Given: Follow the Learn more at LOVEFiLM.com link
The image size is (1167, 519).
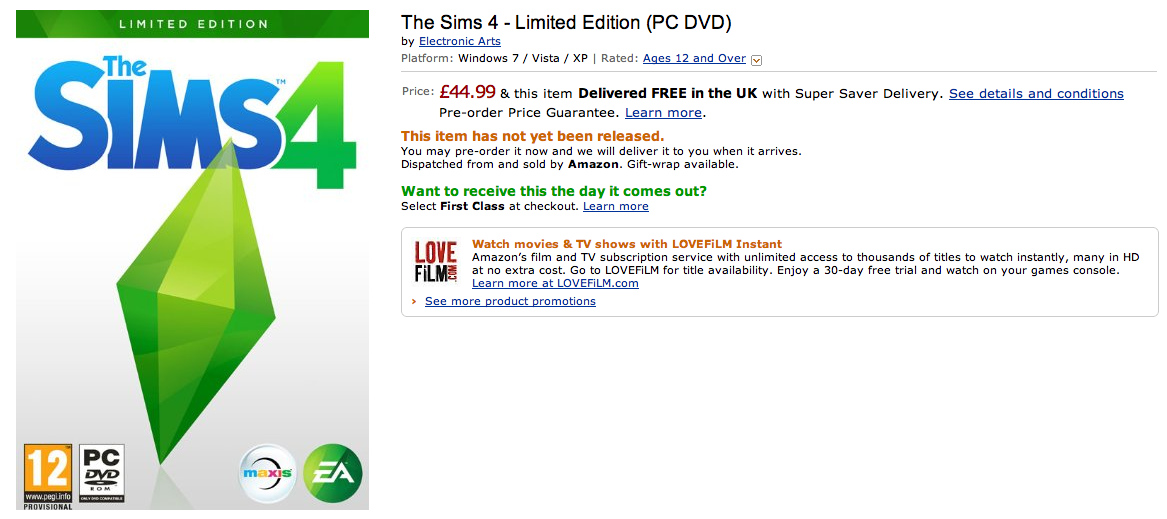Looking at the screenshot, I should [x=555, y=283].
